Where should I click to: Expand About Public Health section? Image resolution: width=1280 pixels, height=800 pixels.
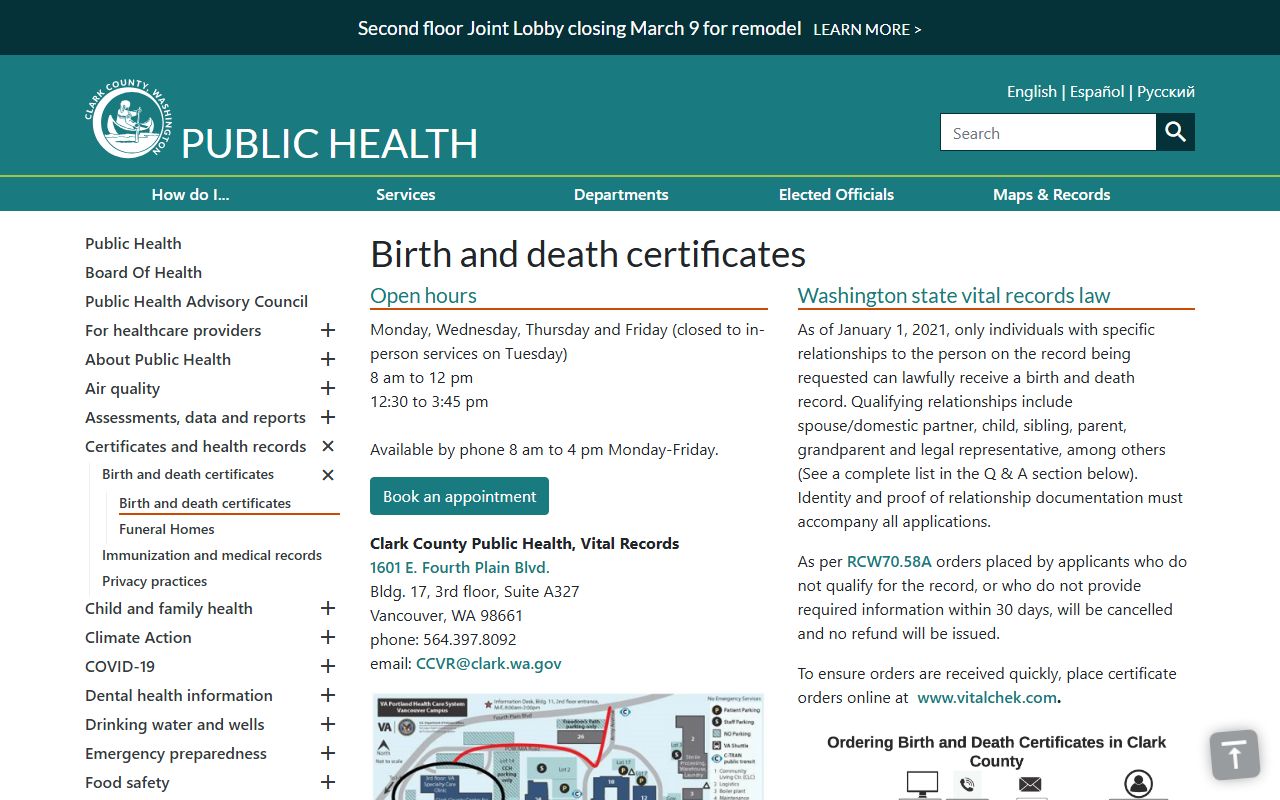pyautogui.click(x=327, y=359)
